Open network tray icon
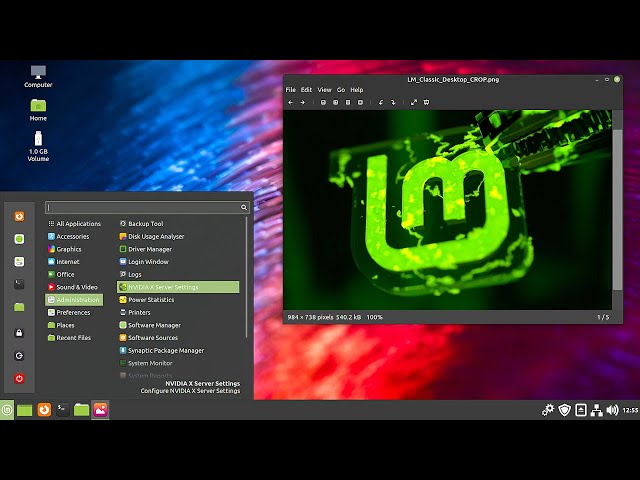Screen dimensions: 640x480 click(x=596, y=410)
